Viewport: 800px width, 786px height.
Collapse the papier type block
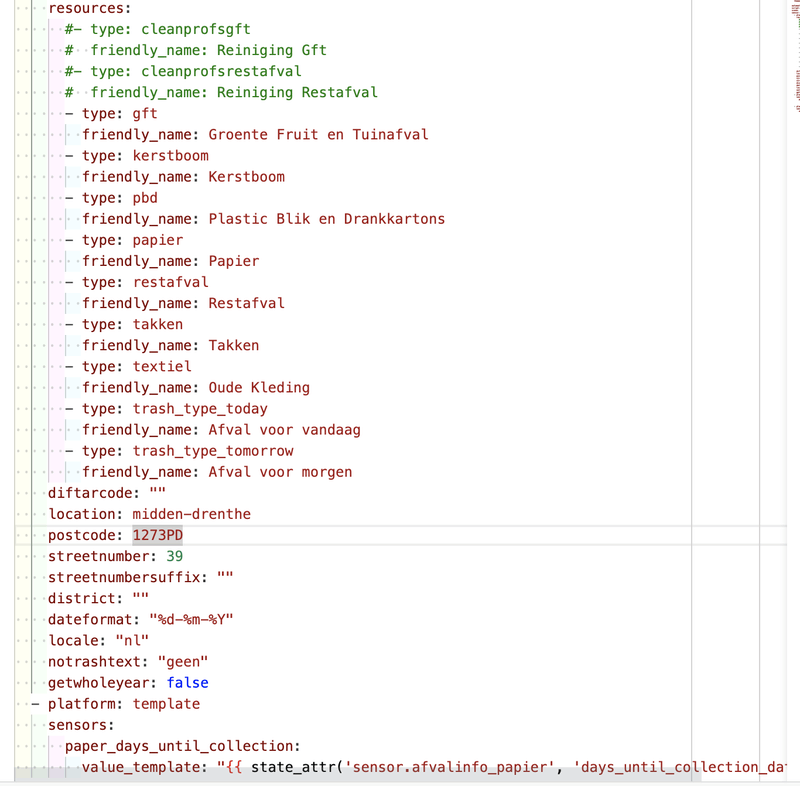point(67,239)
